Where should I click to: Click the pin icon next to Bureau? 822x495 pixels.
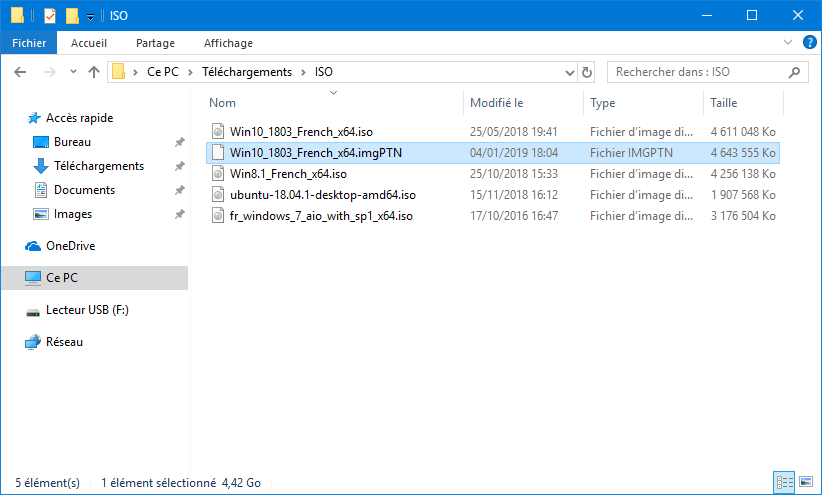coord(179,142)
